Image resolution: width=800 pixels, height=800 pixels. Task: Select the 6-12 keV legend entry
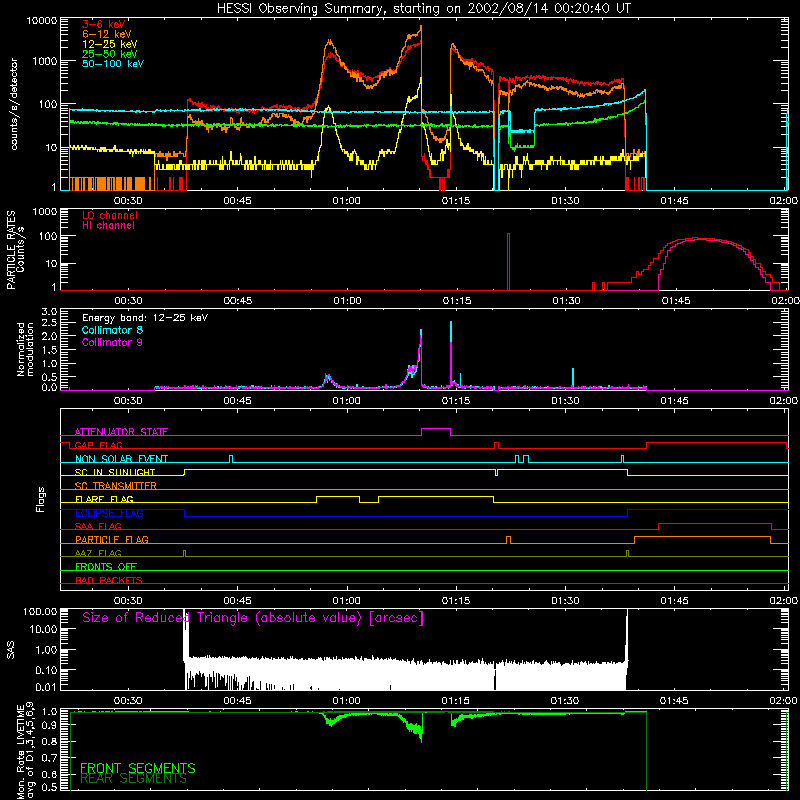tap(107, 34)
